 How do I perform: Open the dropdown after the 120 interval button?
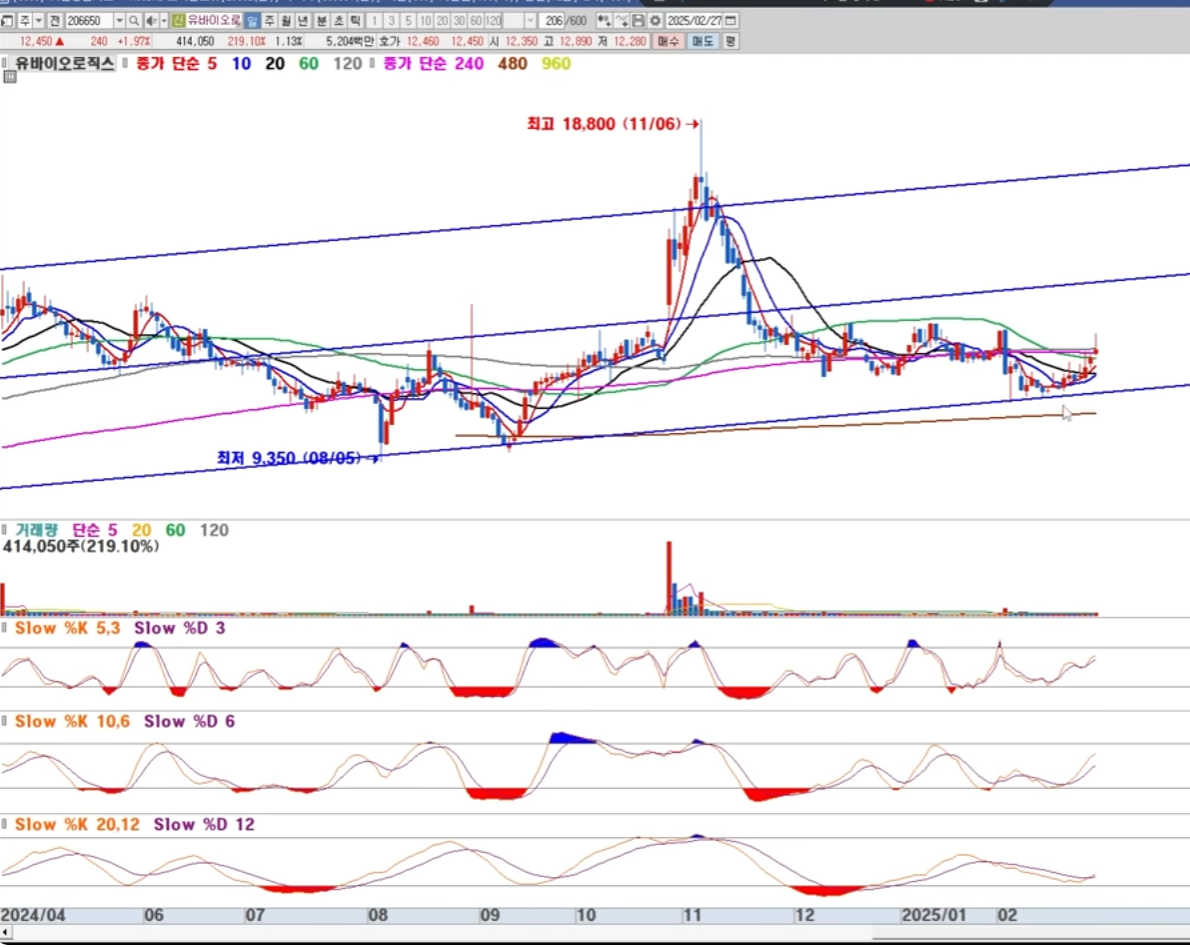[530, 20]
